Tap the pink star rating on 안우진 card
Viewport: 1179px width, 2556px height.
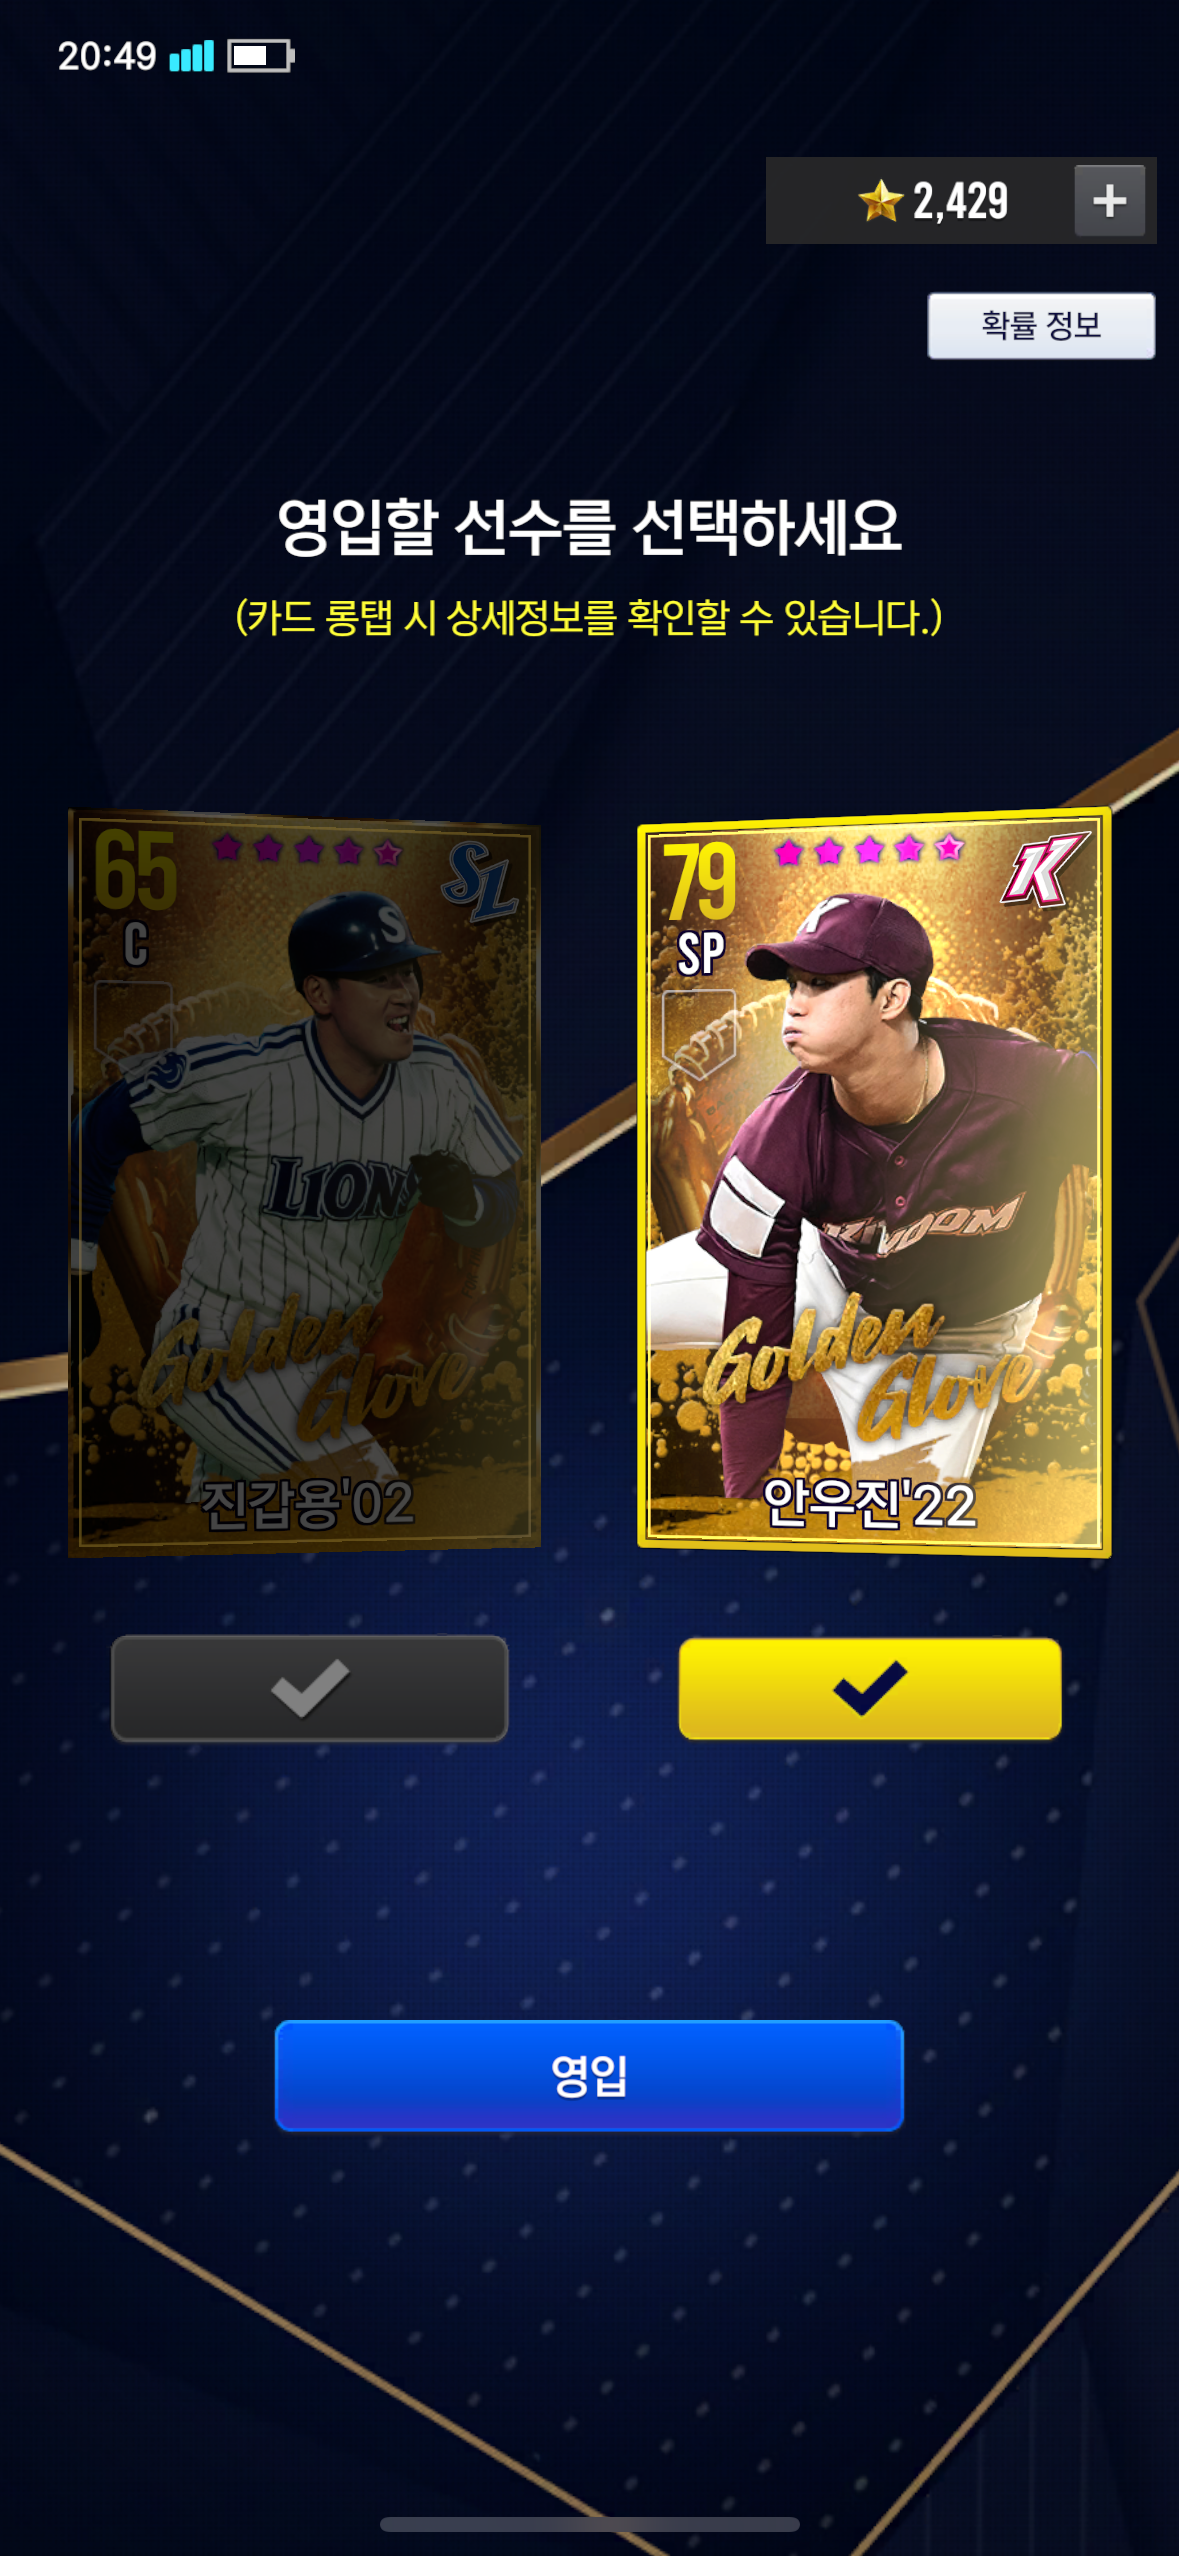point(869,850)
